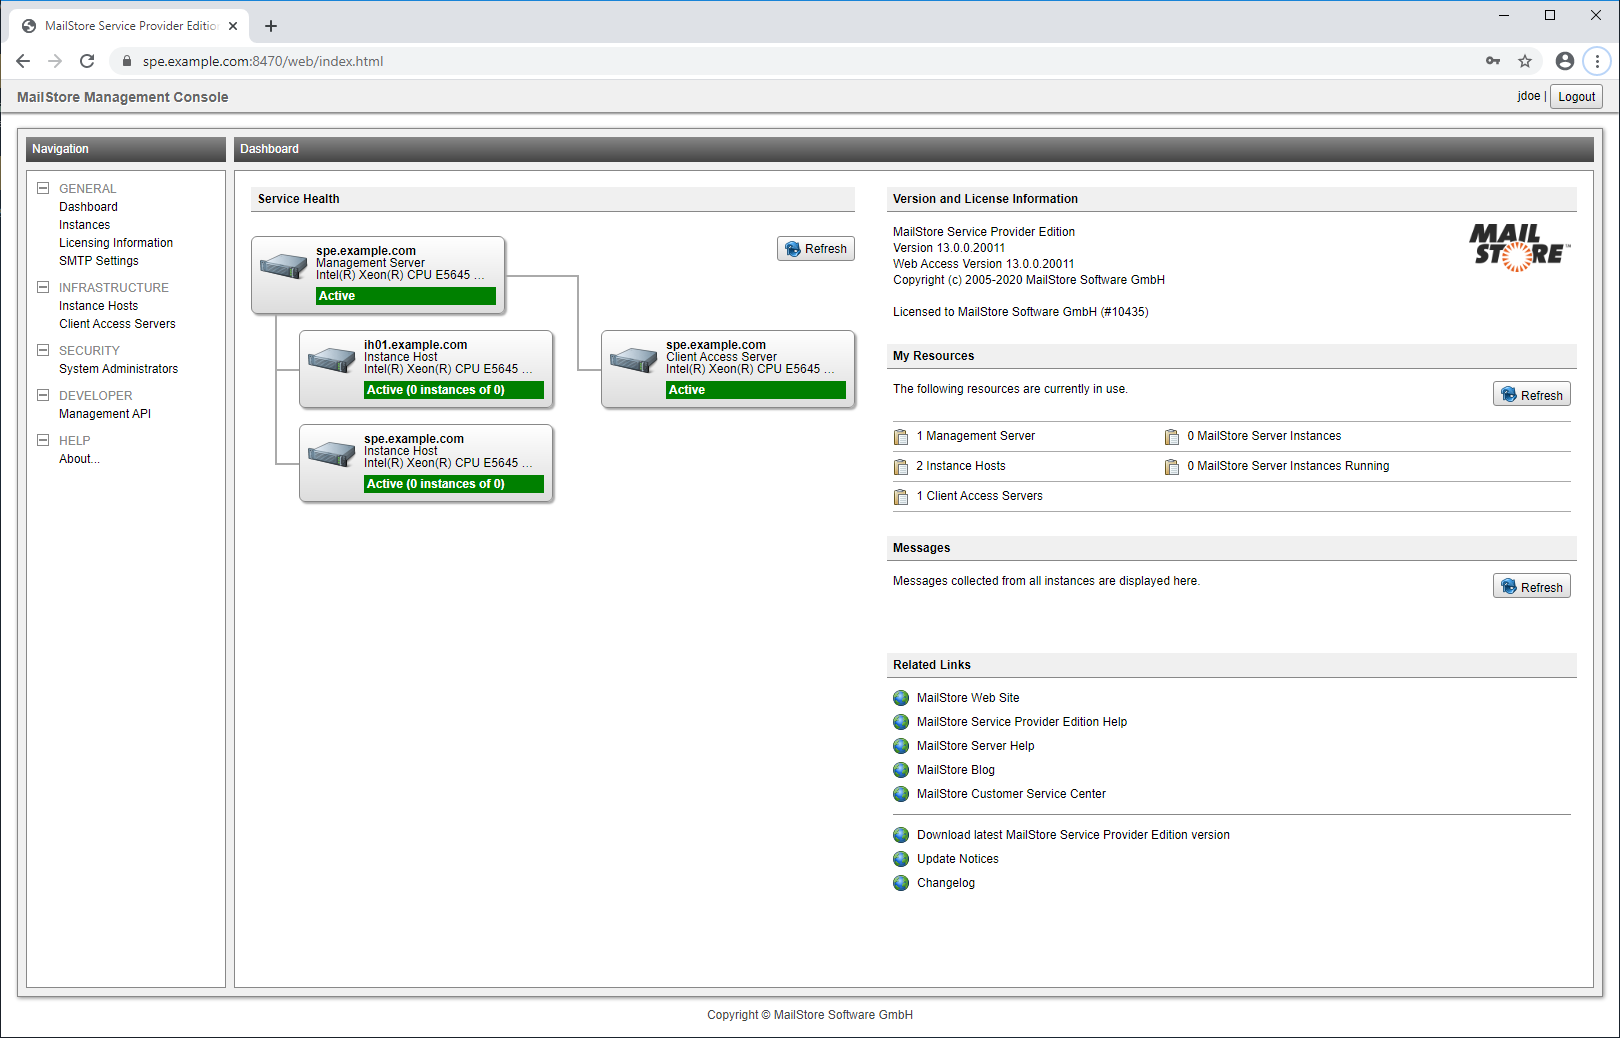Refresh the Service Health panel

click(815, 249)
